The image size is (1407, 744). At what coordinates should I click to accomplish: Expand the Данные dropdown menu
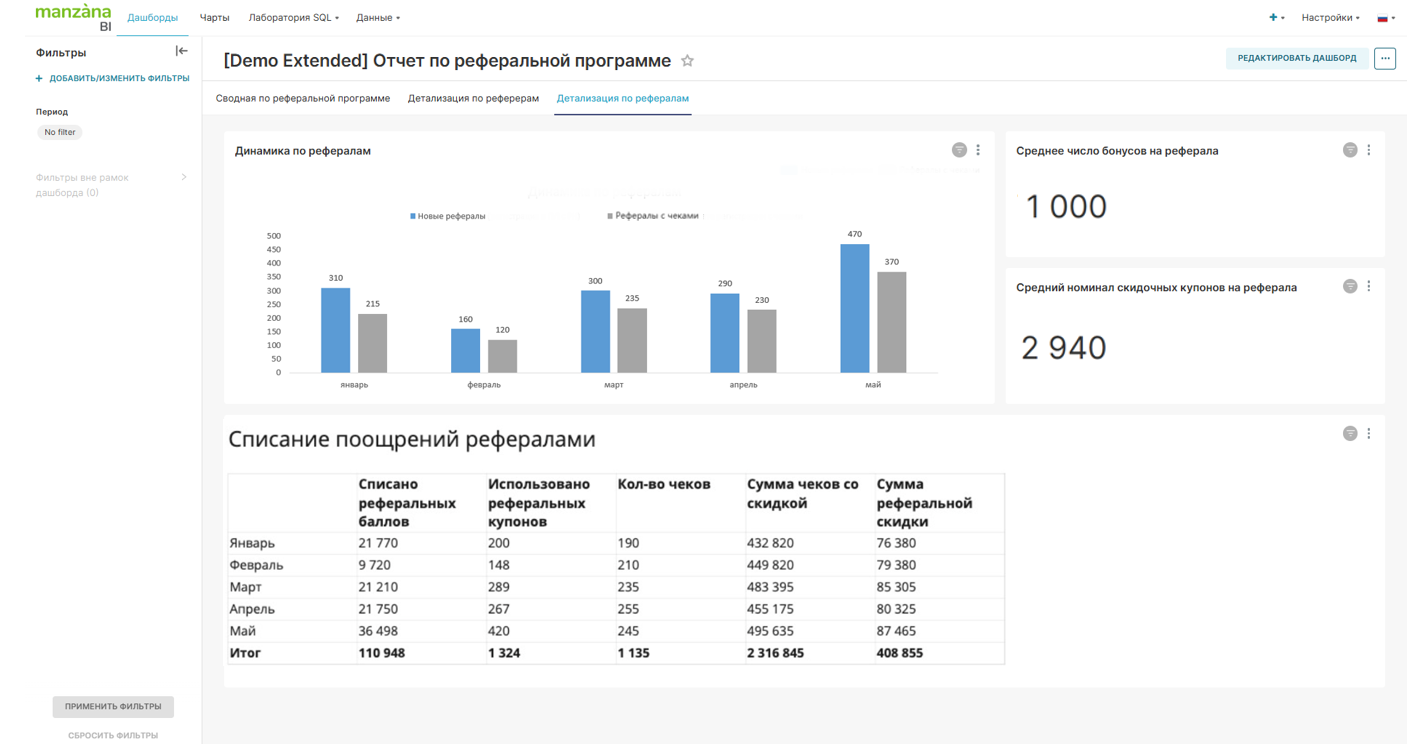(x=377, y=18)
